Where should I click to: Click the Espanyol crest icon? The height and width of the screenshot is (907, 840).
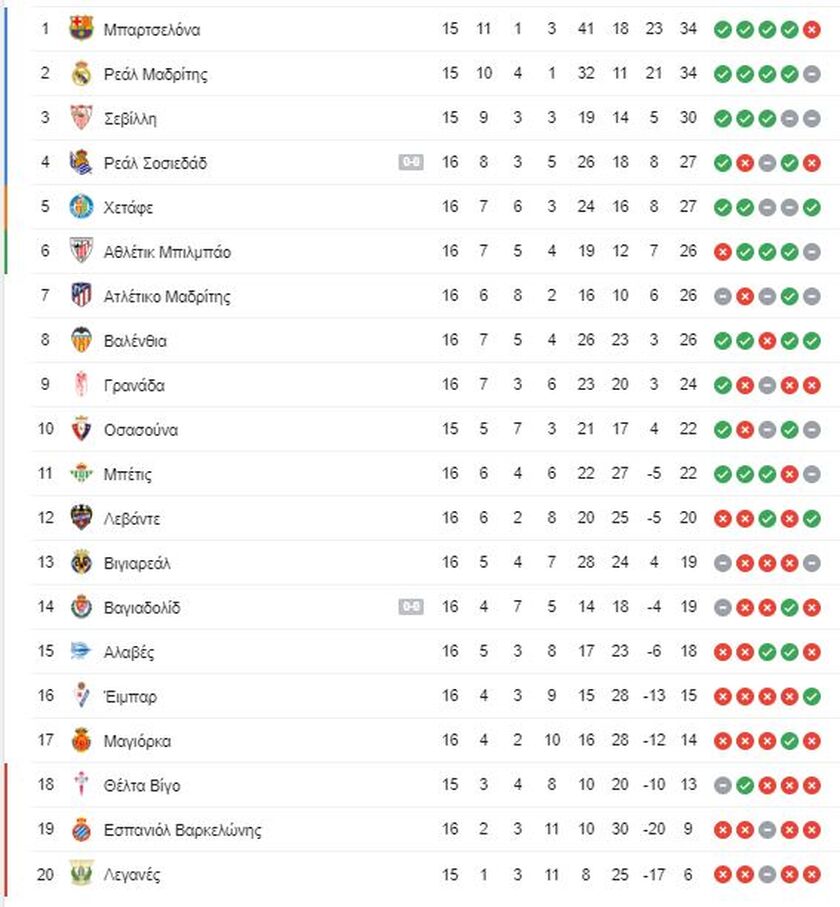[81, 829]
